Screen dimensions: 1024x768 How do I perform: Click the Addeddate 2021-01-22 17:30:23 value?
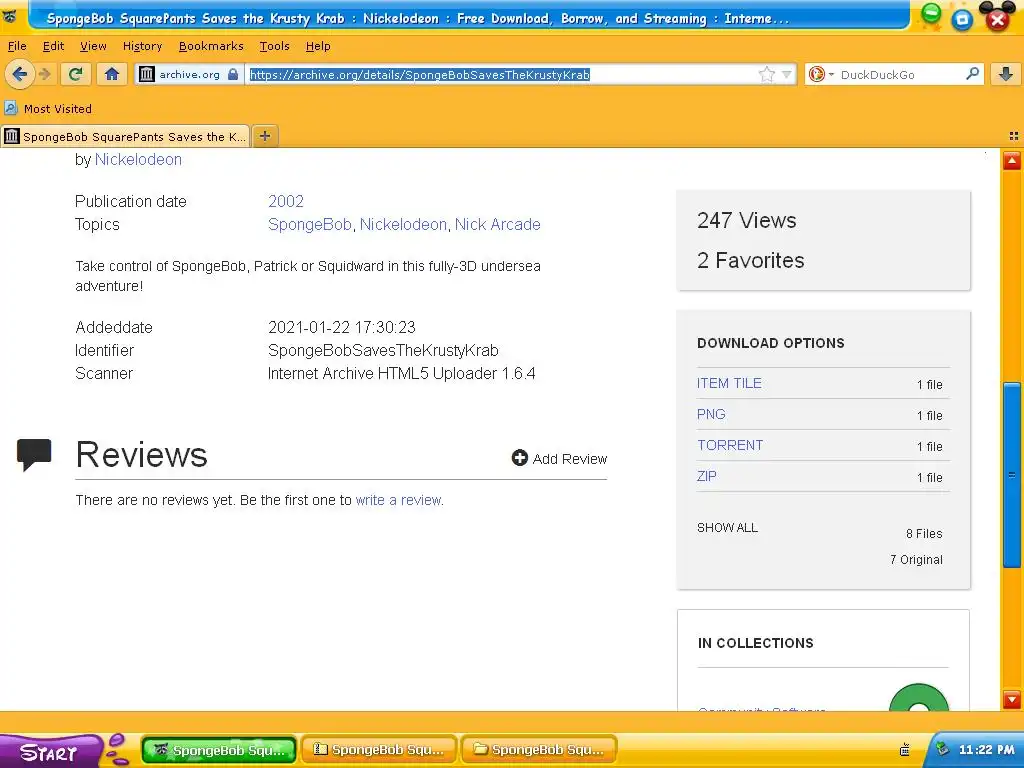(342, 327)
